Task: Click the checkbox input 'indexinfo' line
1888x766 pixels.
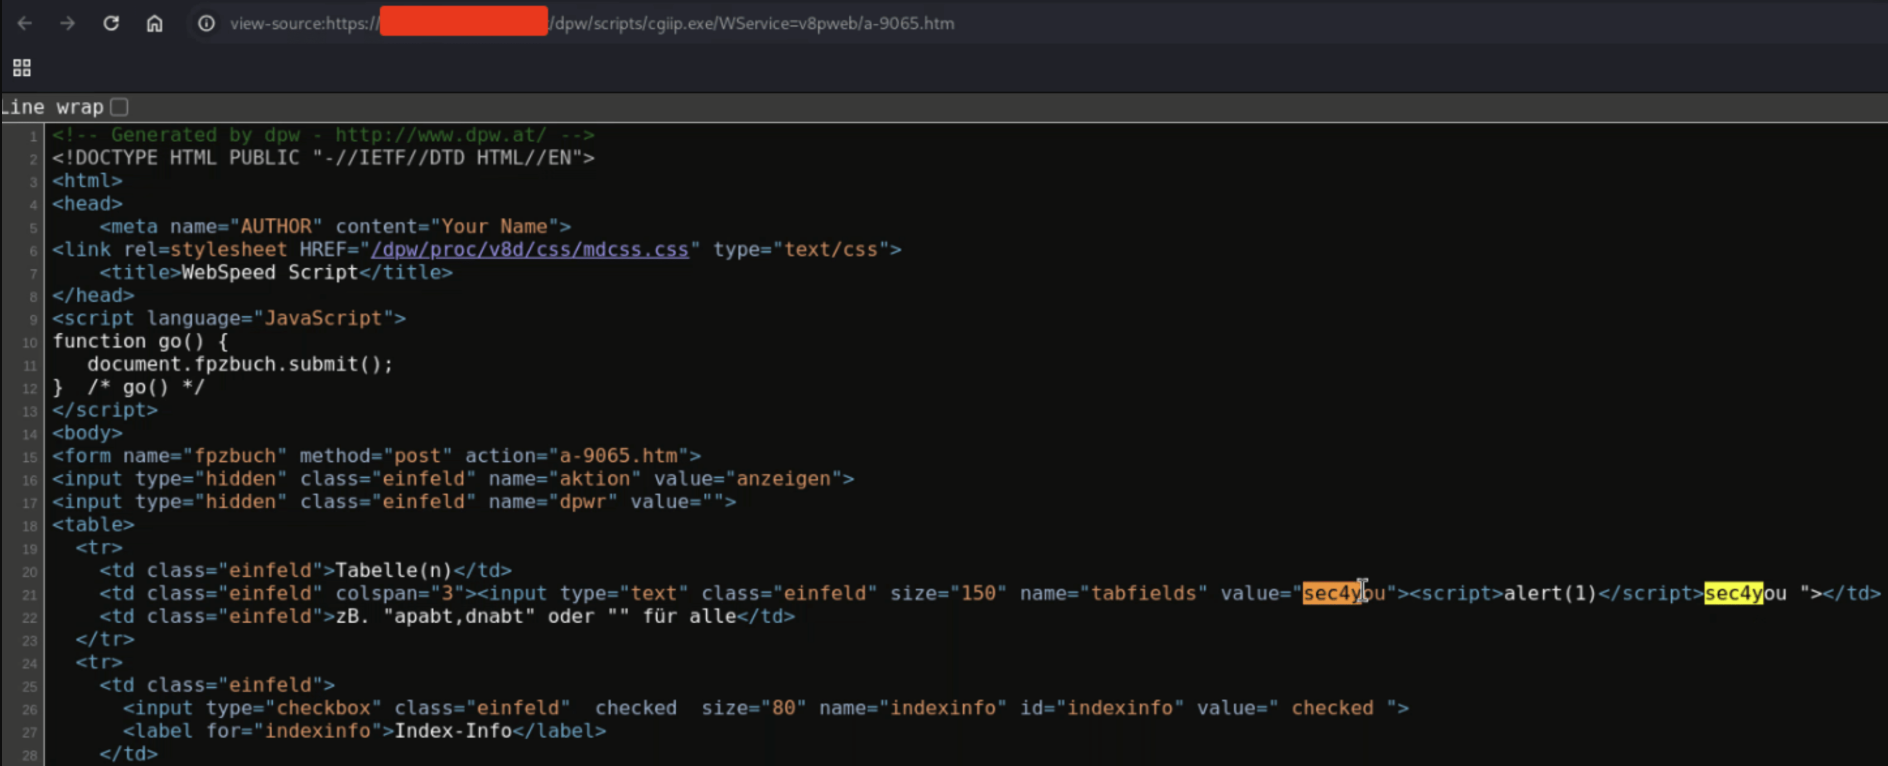Action: pyautogui.click(x=766, y=709)
